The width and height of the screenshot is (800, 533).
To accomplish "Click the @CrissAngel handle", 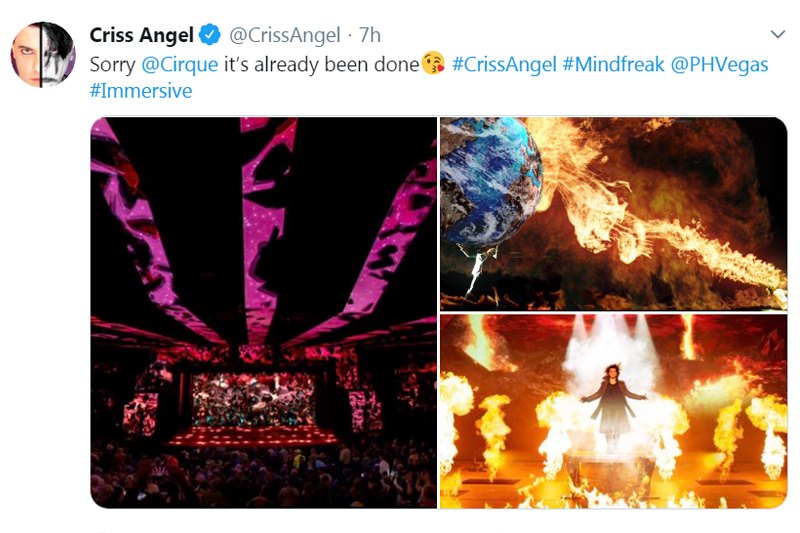I will pyautogui.click(x=285, y=35).
